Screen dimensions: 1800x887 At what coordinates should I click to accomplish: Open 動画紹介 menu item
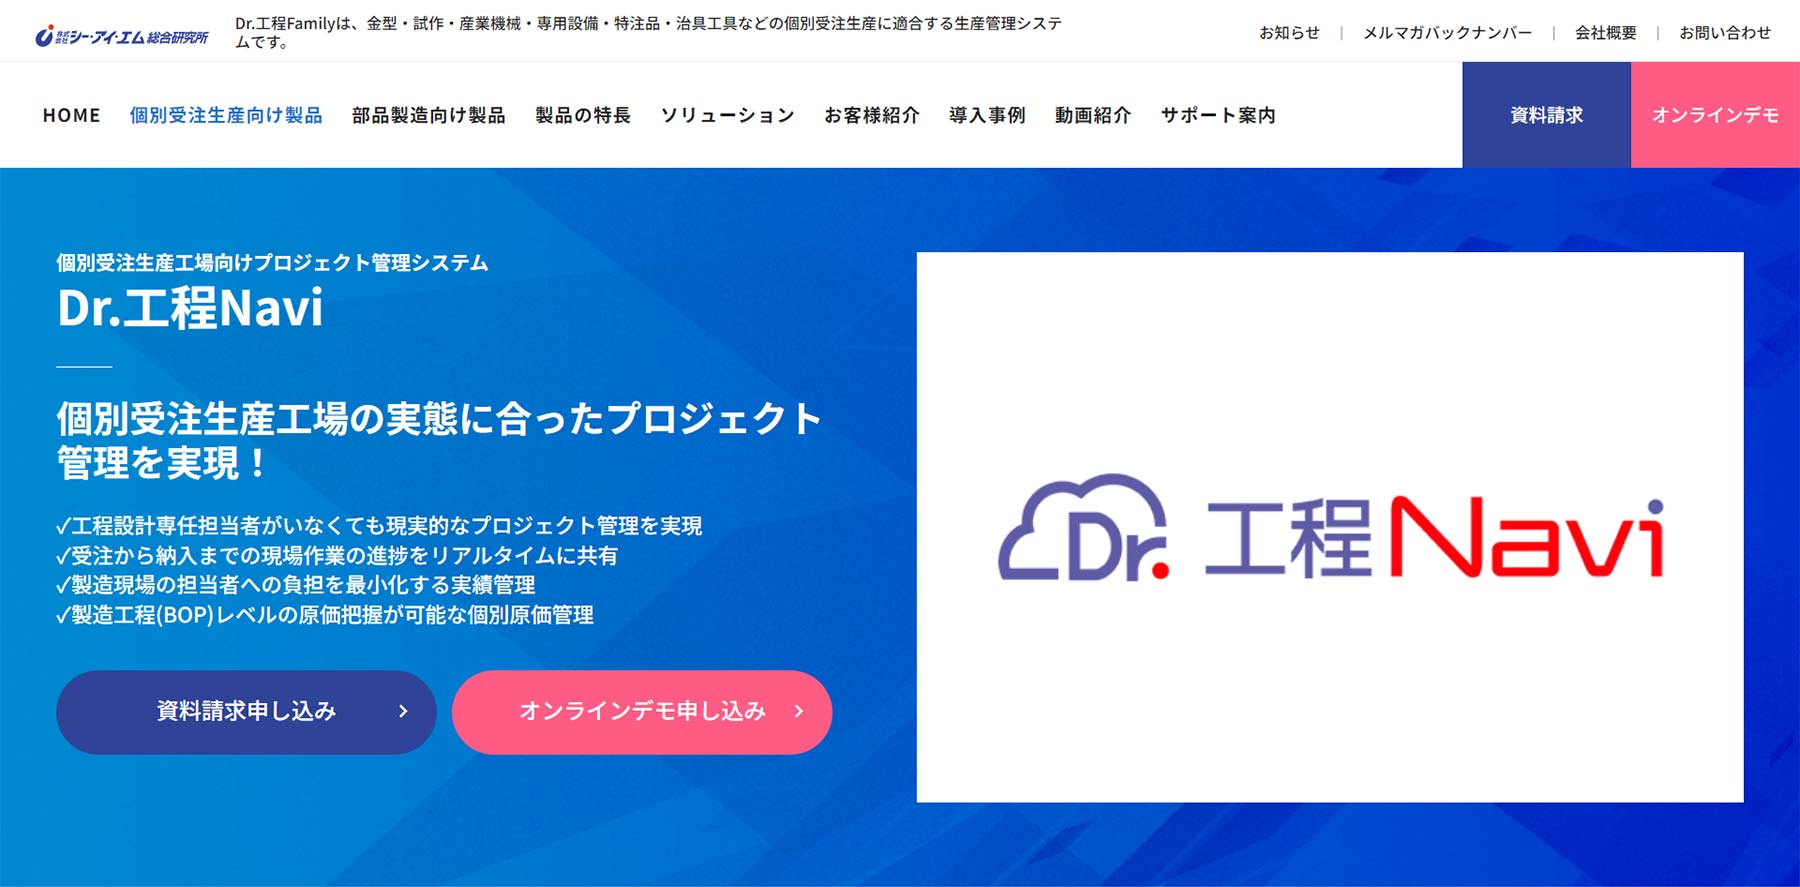click(1093, 115)
